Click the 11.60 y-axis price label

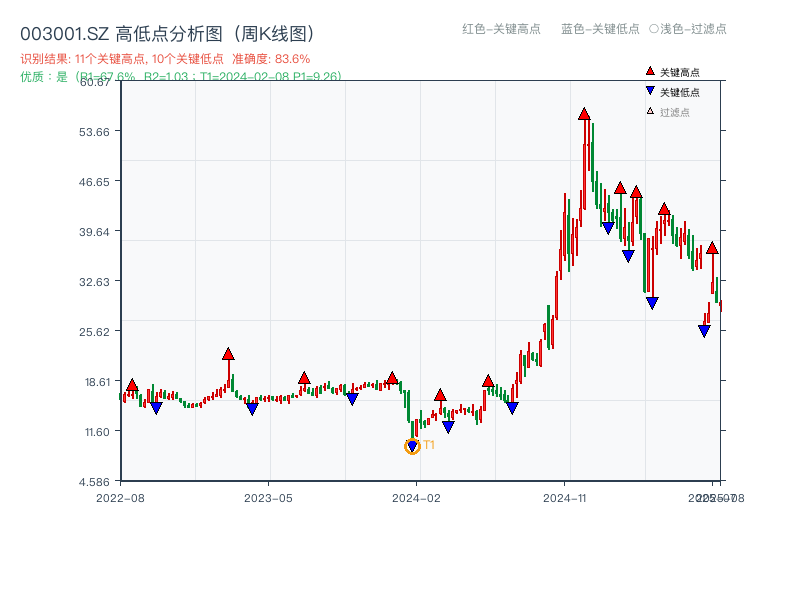pos(97,432)
